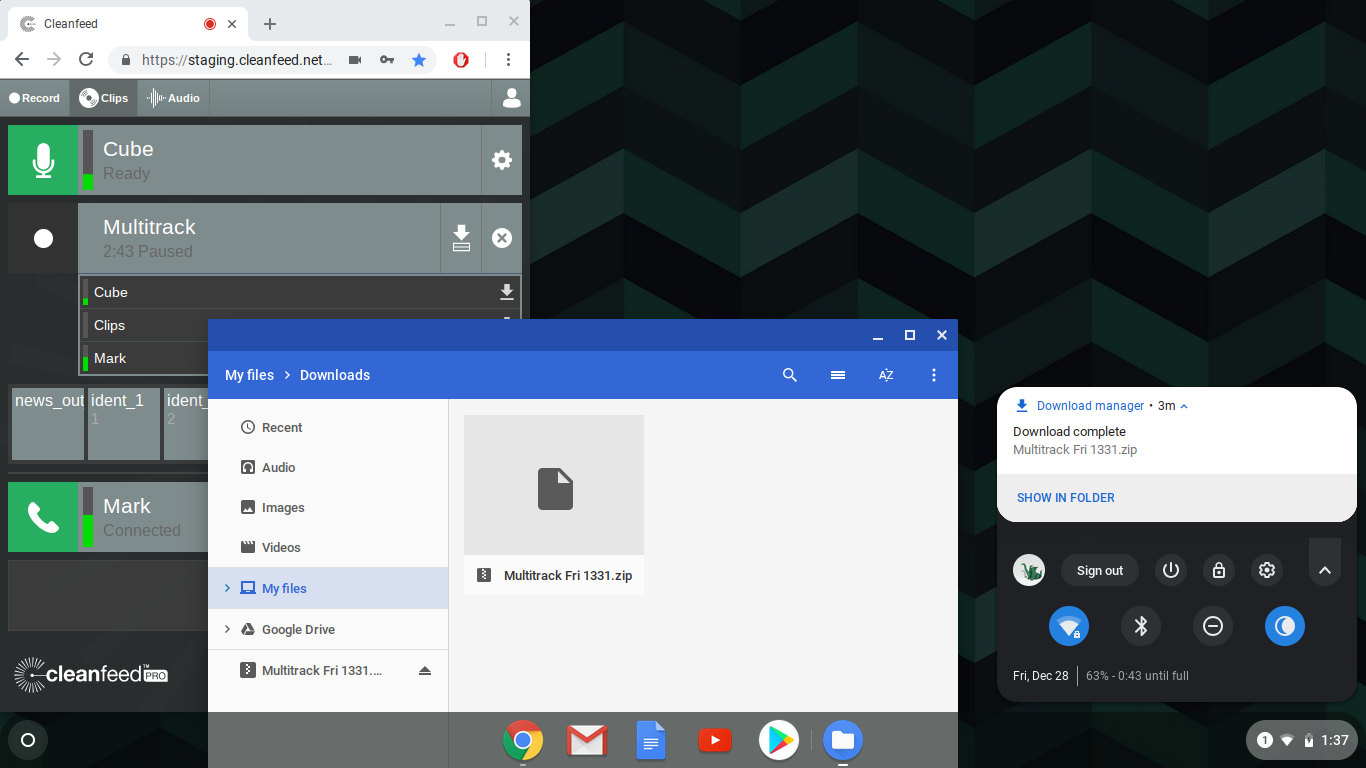Eject the mounted Multitrack zip archive
The image size is (1366, 768).
pyautogui.click(x=425, y=671)
